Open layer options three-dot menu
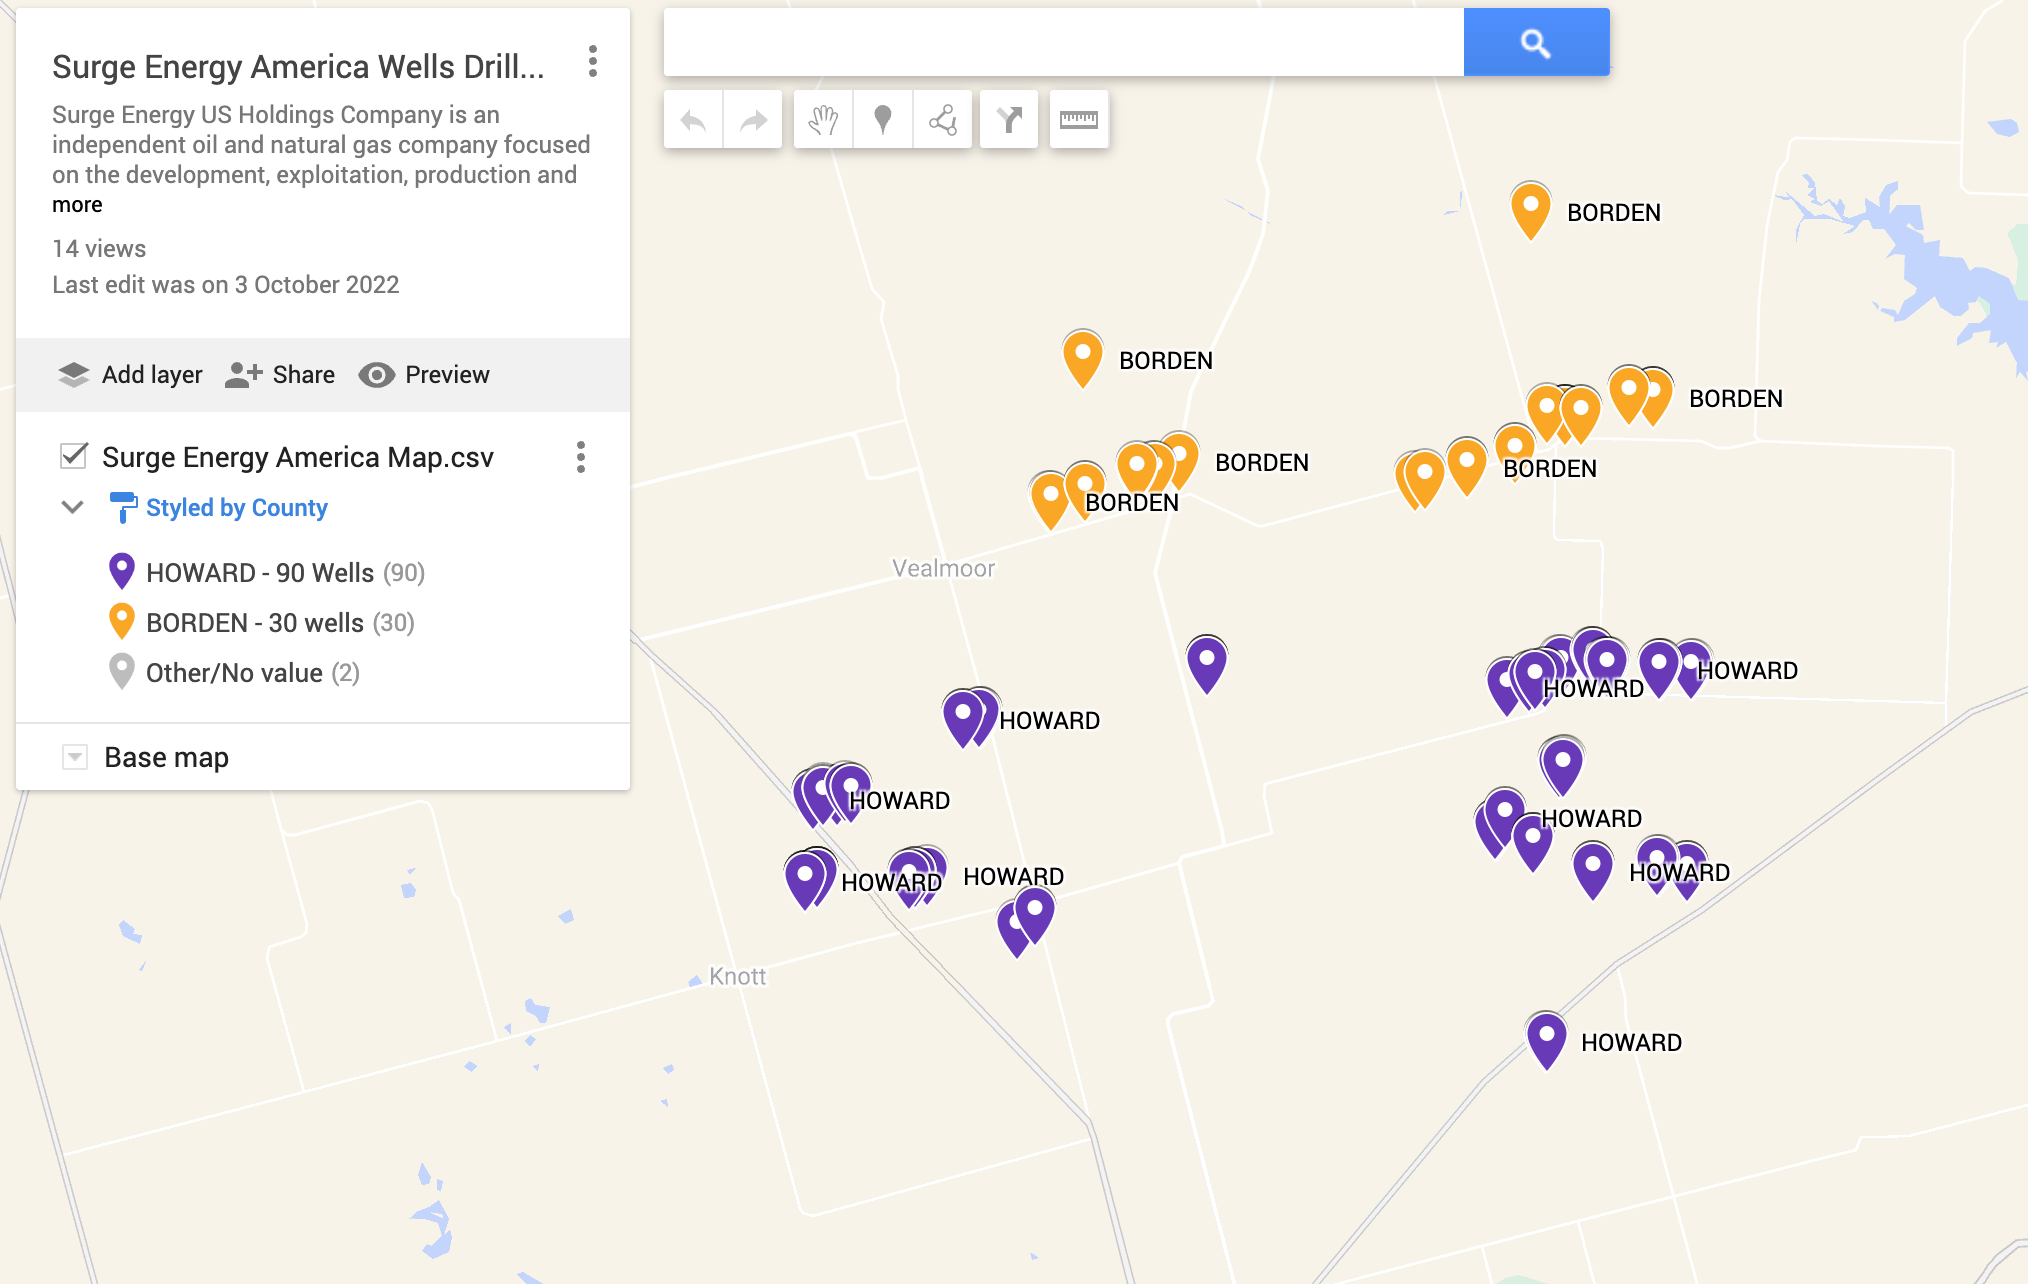This screenshot has width=2028, height=1284. (580, 457)
